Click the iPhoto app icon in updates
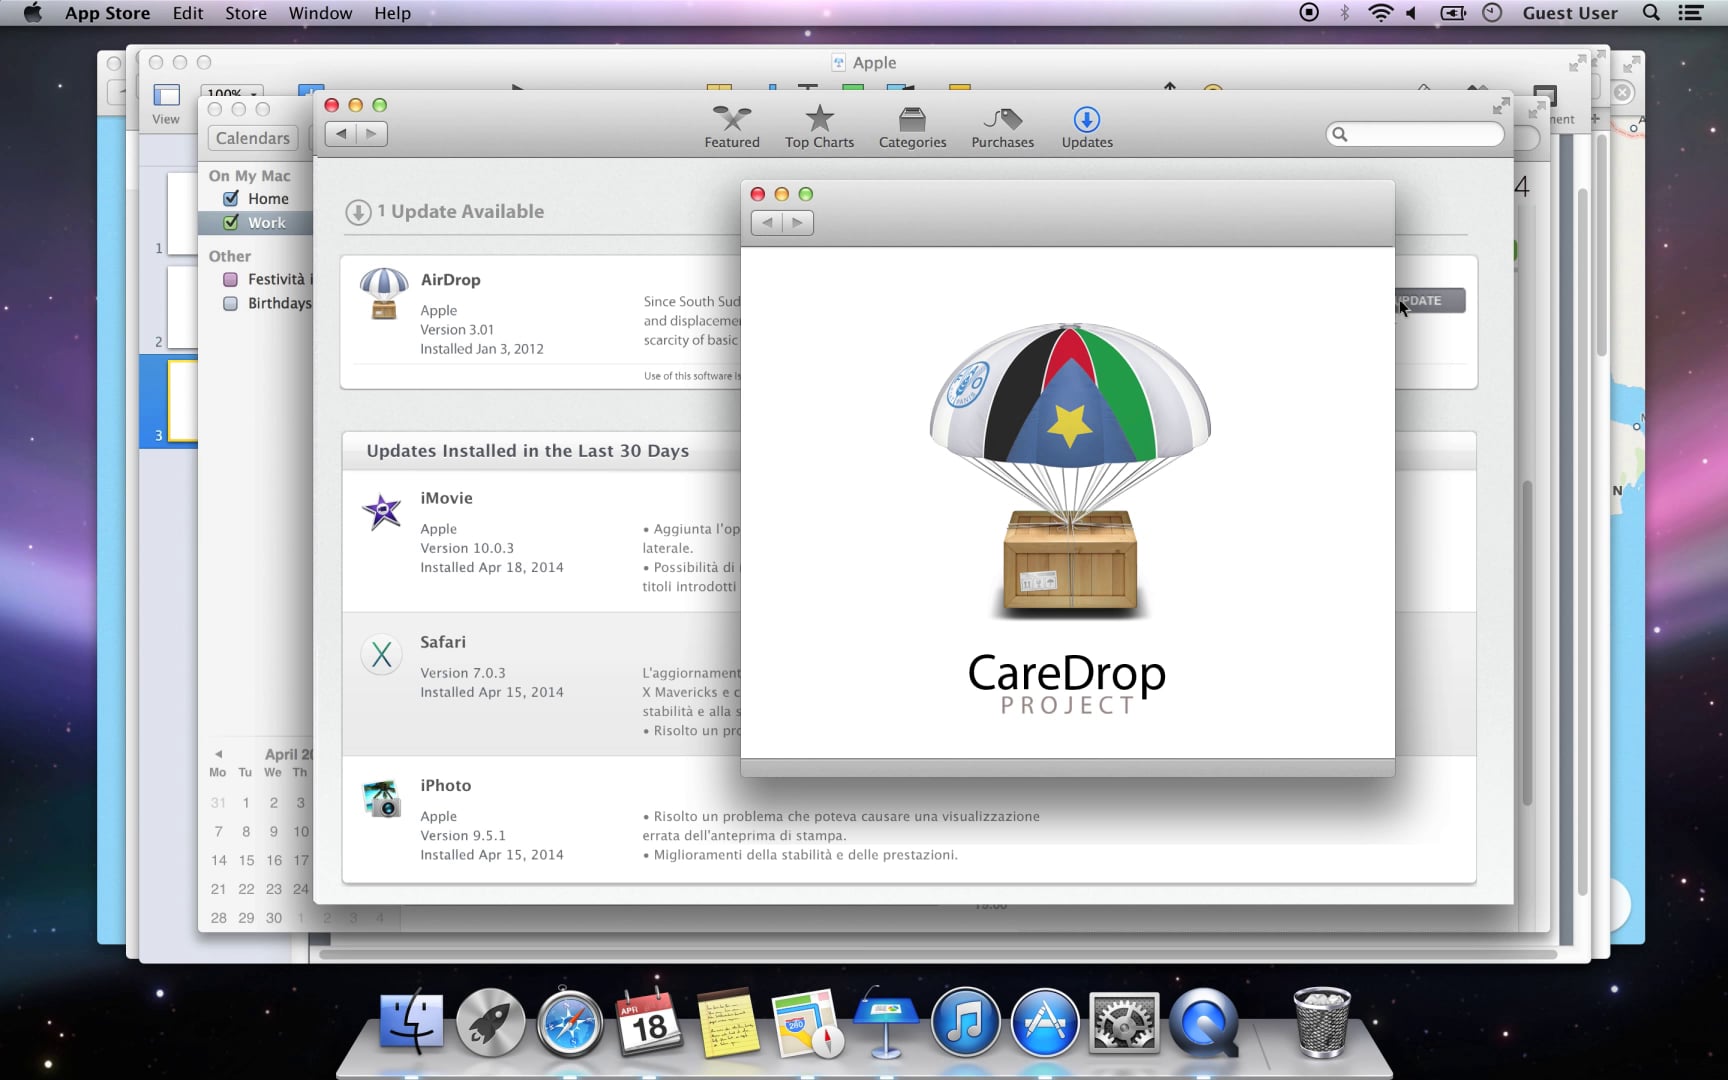Viewport: 1728px width, 1080px height. (x=382, y=798)
